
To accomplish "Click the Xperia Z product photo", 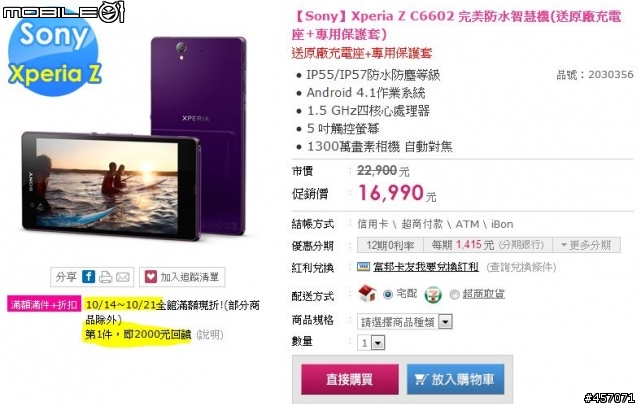I will click(135, 139).
